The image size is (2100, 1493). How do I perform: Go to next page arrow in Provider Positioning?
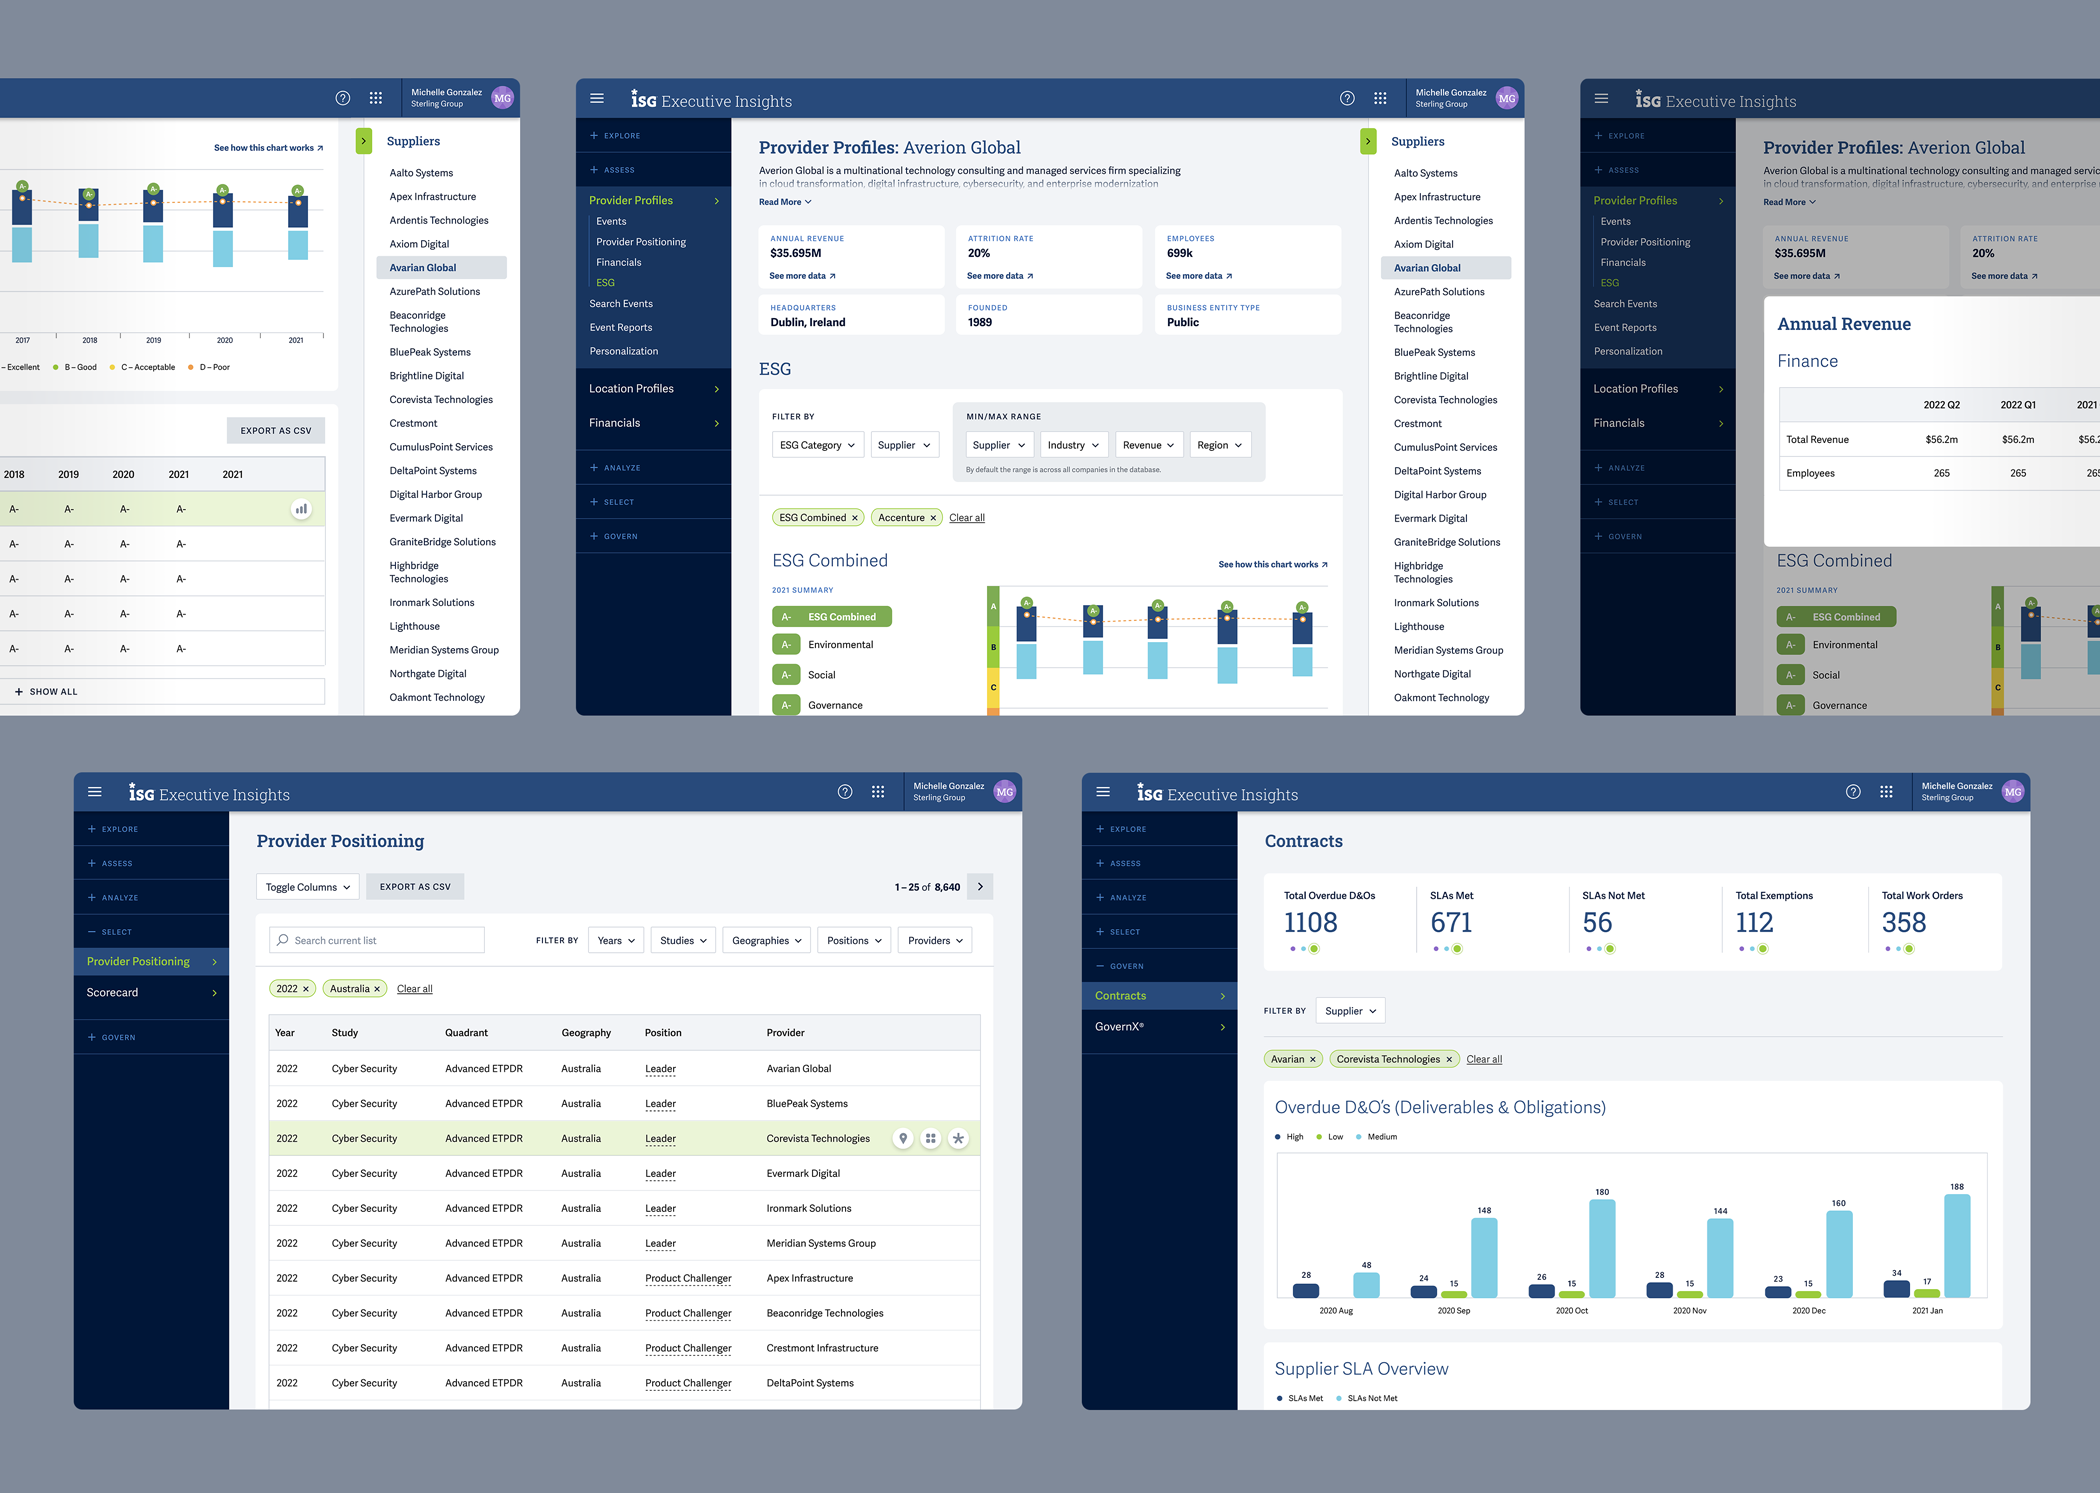pyautogui.click(x=980, y=887)
